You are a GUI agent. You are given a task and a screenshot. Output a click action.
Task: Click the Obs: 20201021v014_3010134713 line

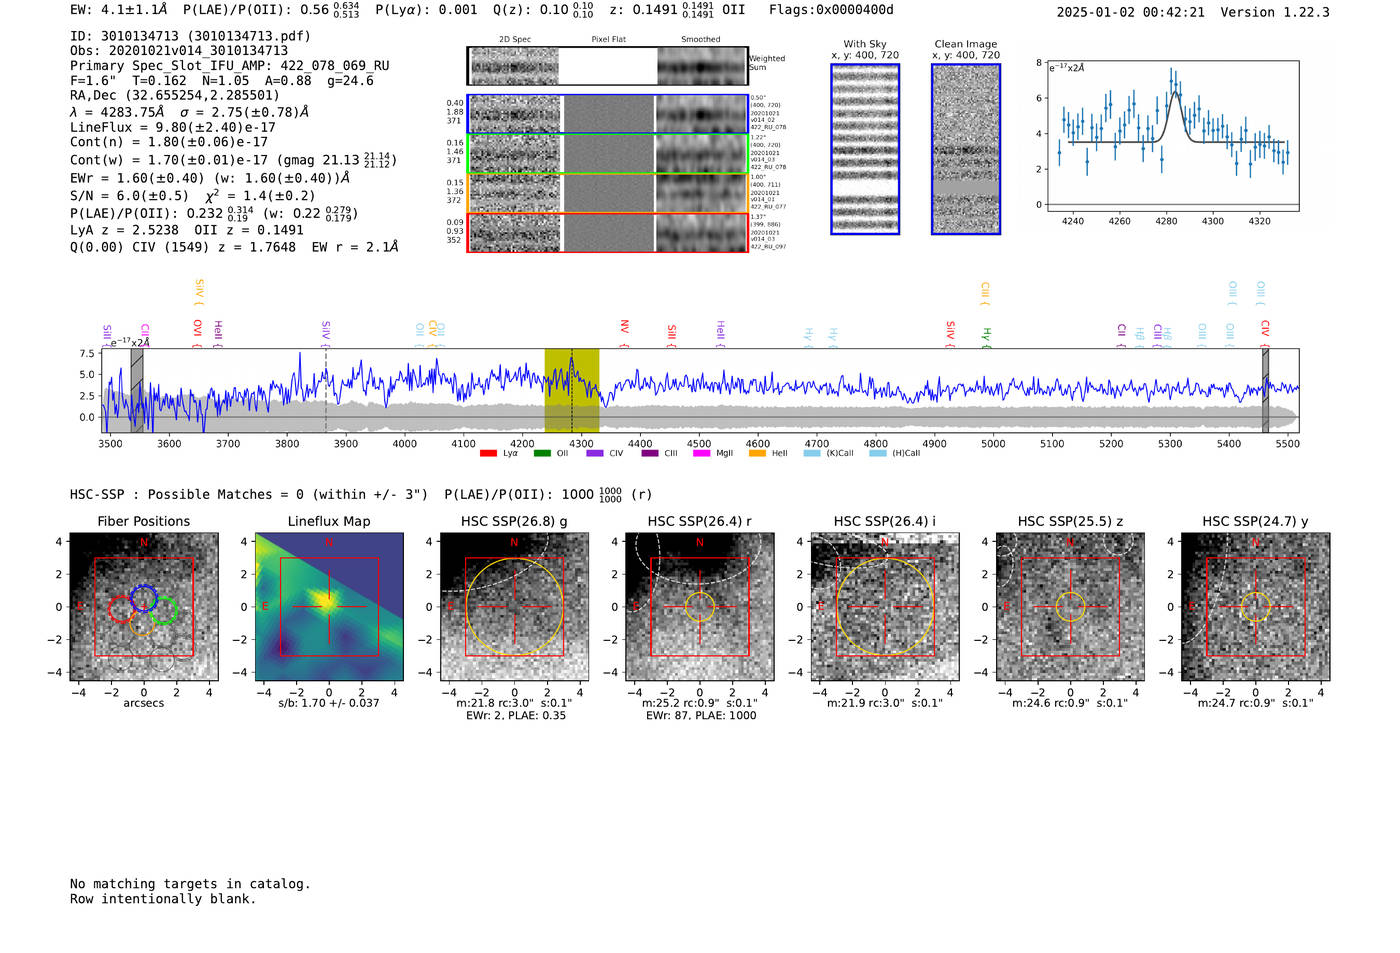(179, 51)
